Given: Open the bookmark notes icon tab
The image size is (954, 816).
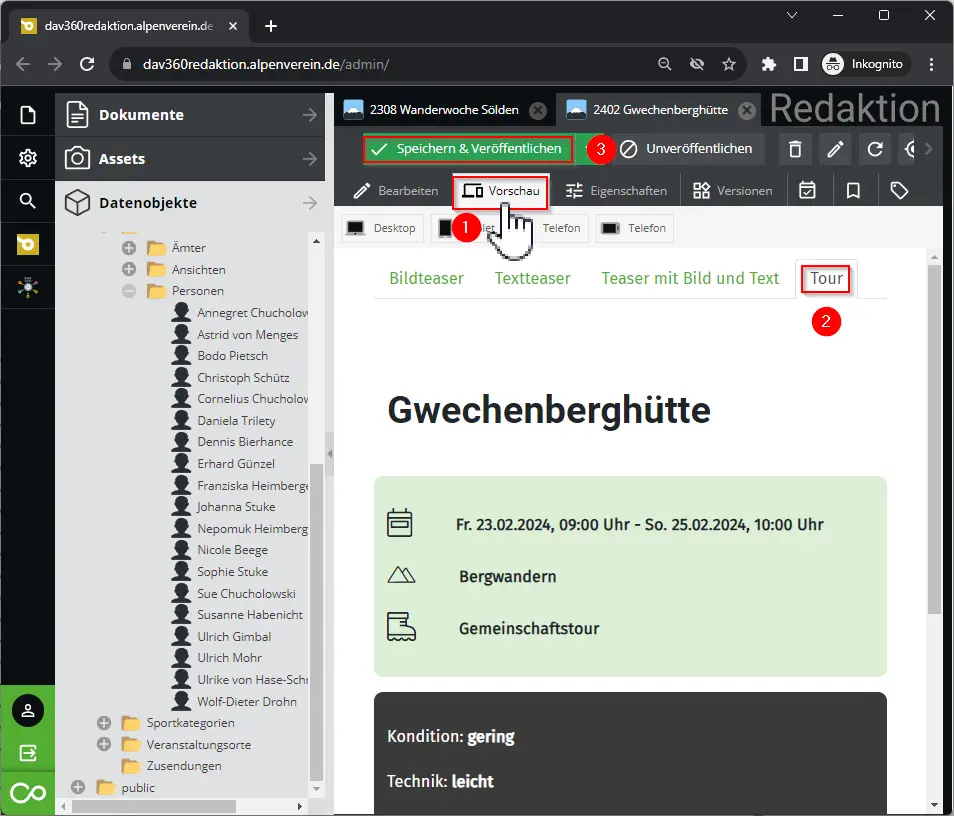Looking at the screenshot, I should [853, 190].
